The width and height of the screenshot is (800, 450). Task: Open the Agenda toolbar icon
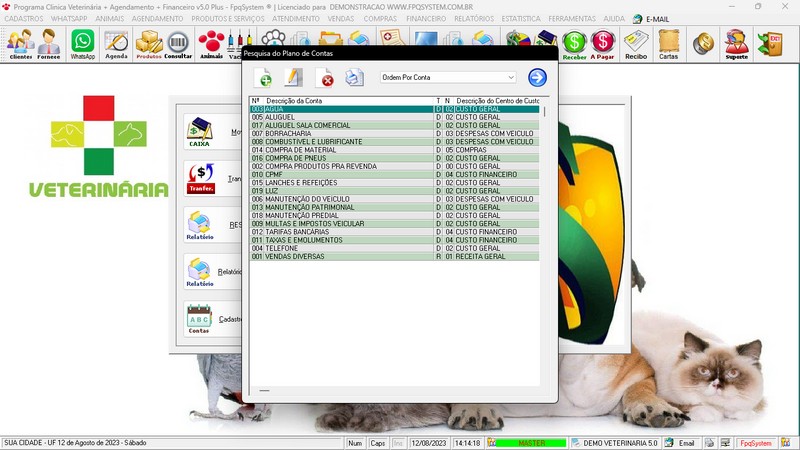tap(116, 44)
